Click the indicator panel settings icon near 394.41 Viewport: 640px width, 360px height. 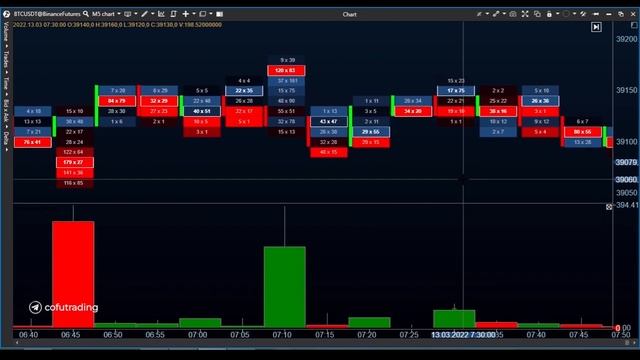click(x=609, y=207)
